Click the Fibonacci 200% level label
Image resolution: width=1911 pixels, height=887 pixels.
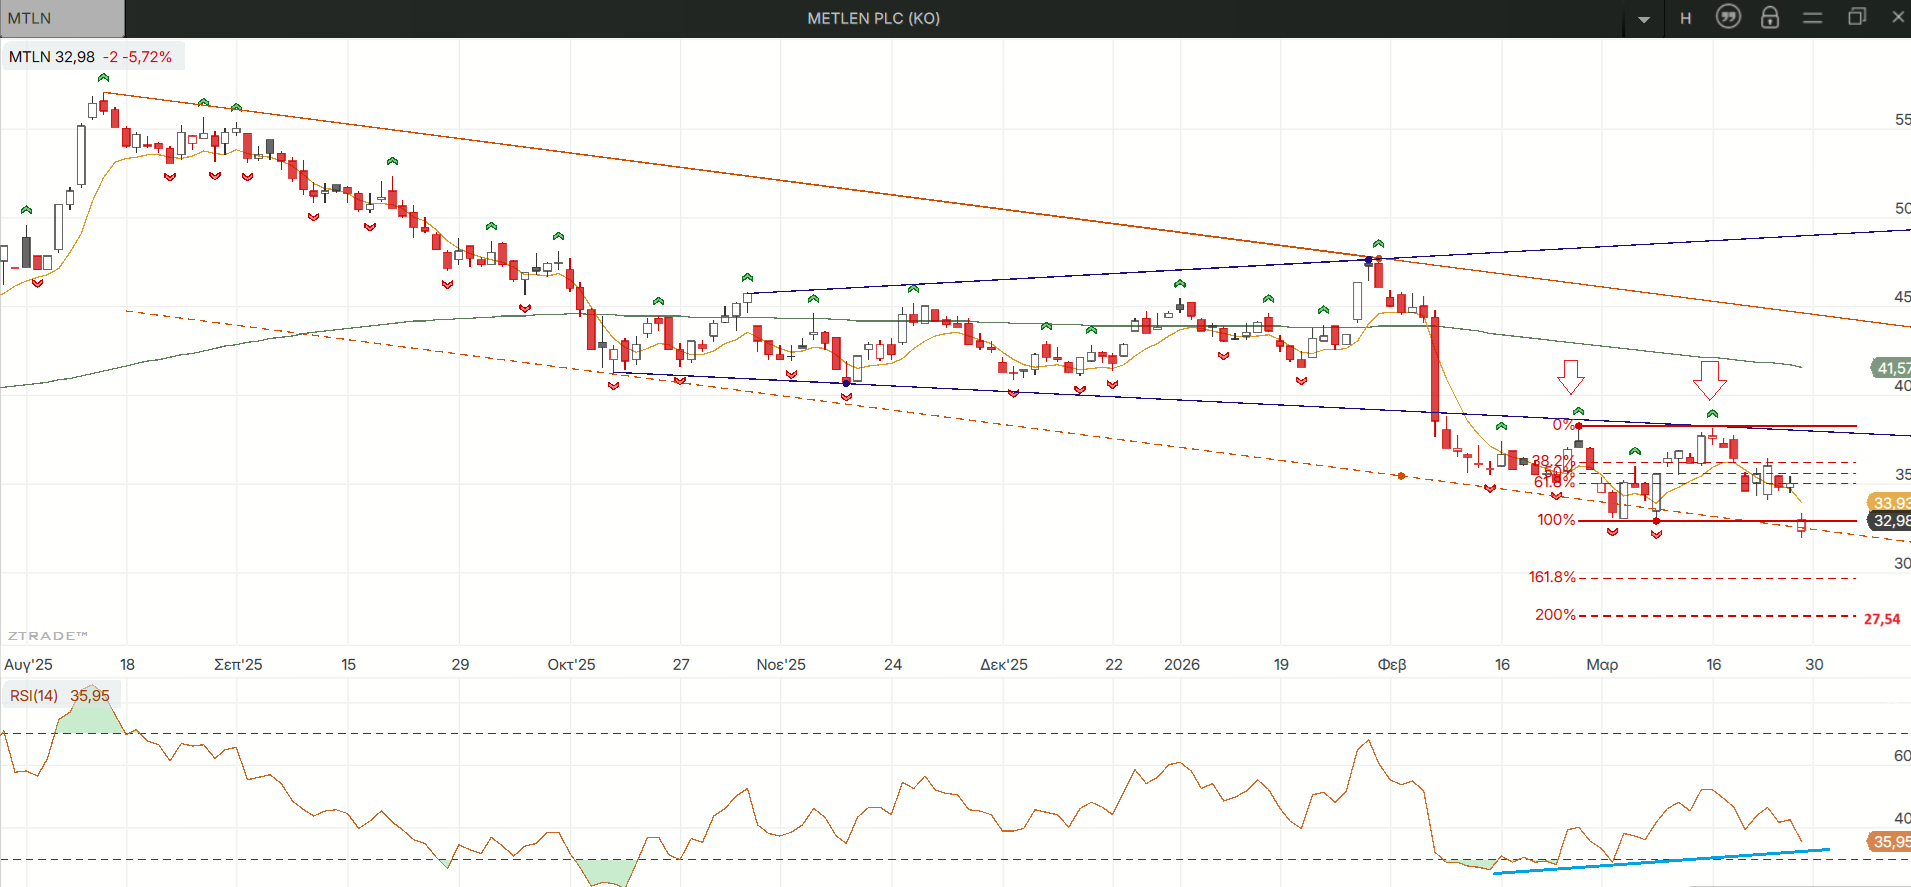(x=1555, y=615)
